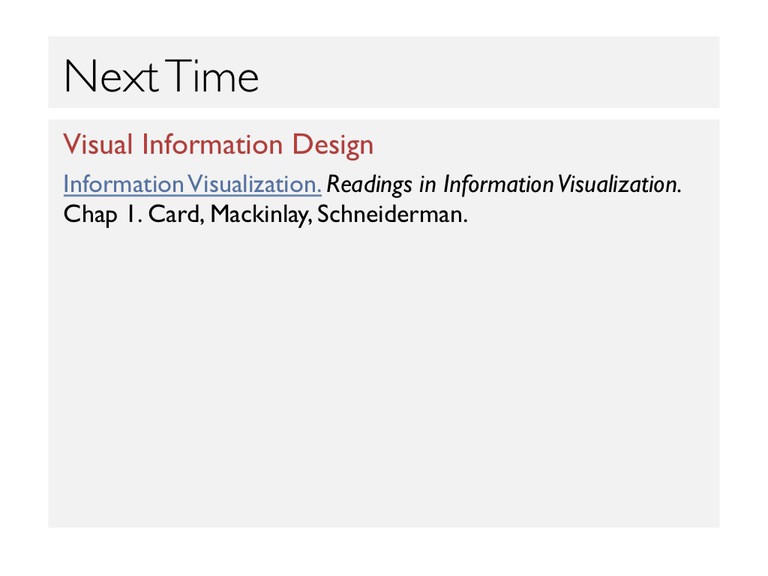Click the word Information in red heading
The height and width of the screenshot is (576, 768).
(212, 145)
